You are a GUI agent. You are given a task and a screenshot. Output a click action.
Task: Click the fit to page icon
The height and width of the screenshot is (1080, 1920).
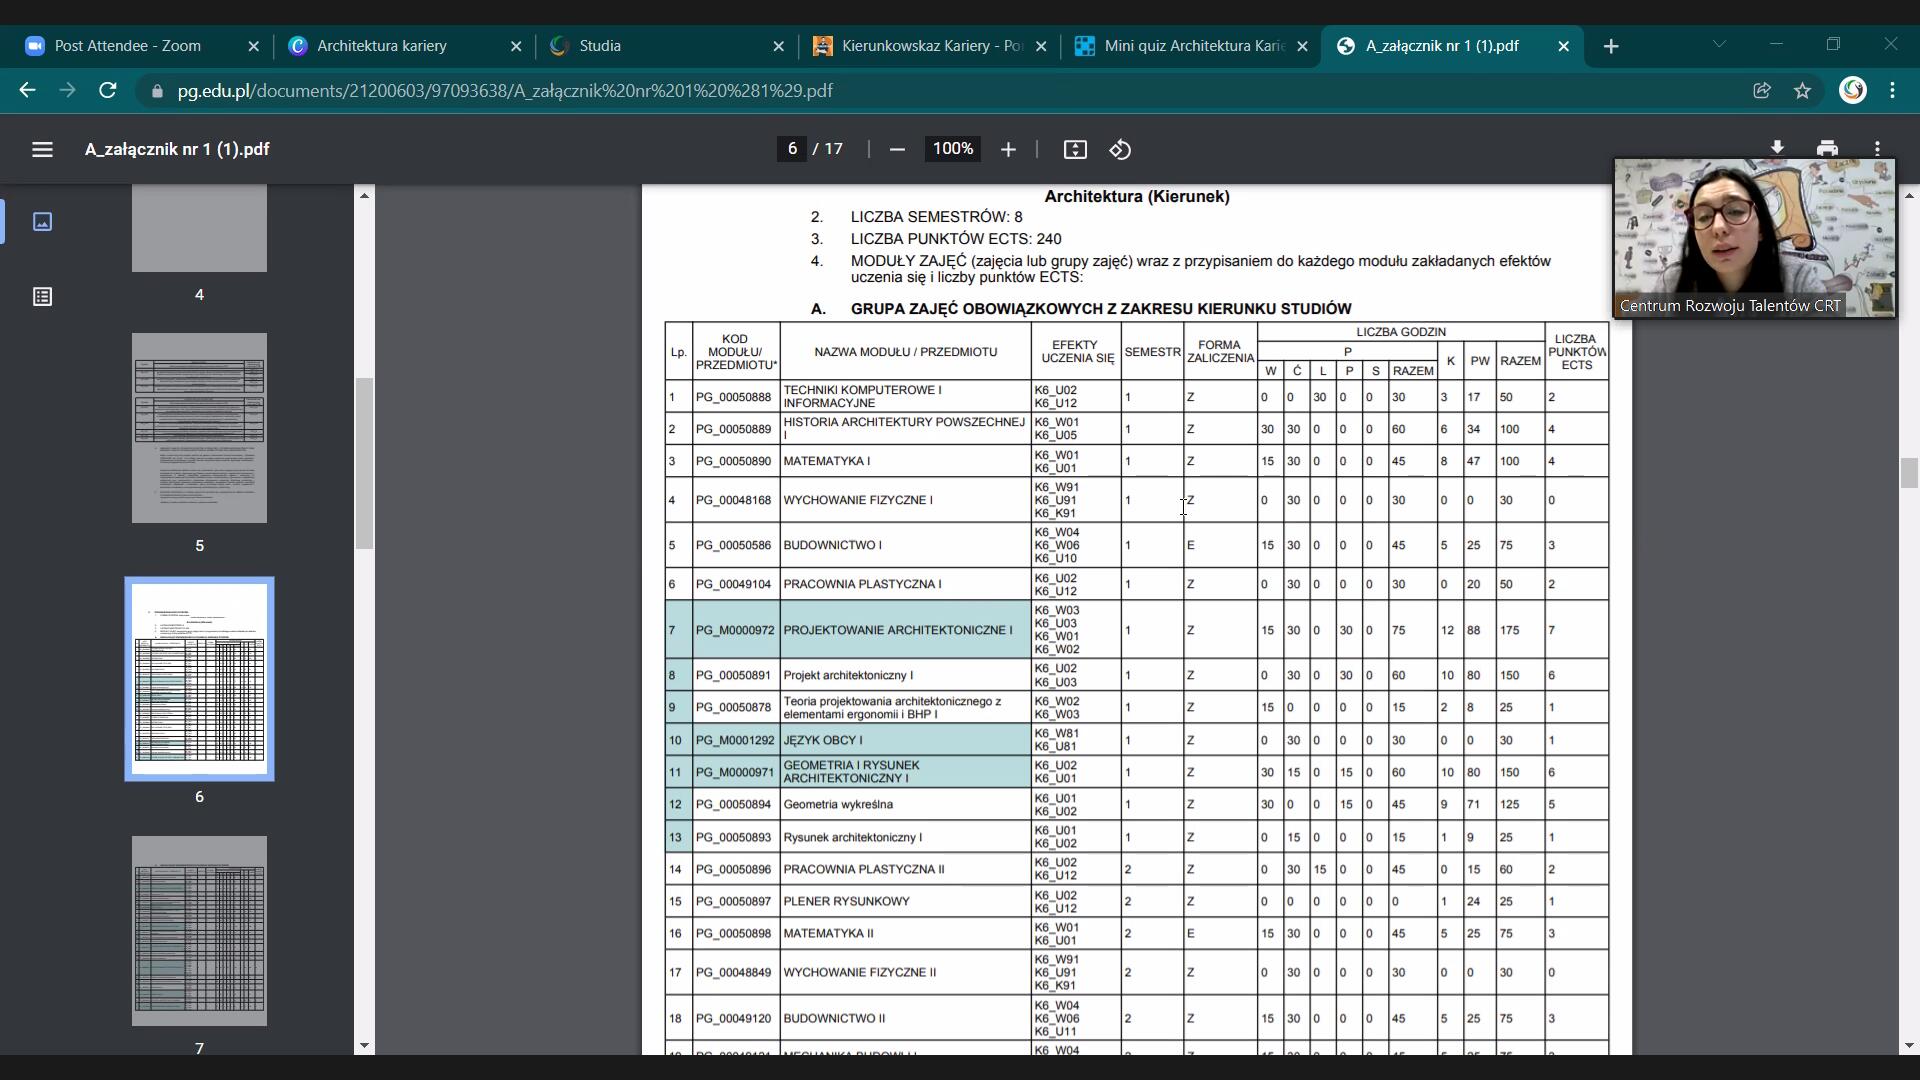point(1075,149)
